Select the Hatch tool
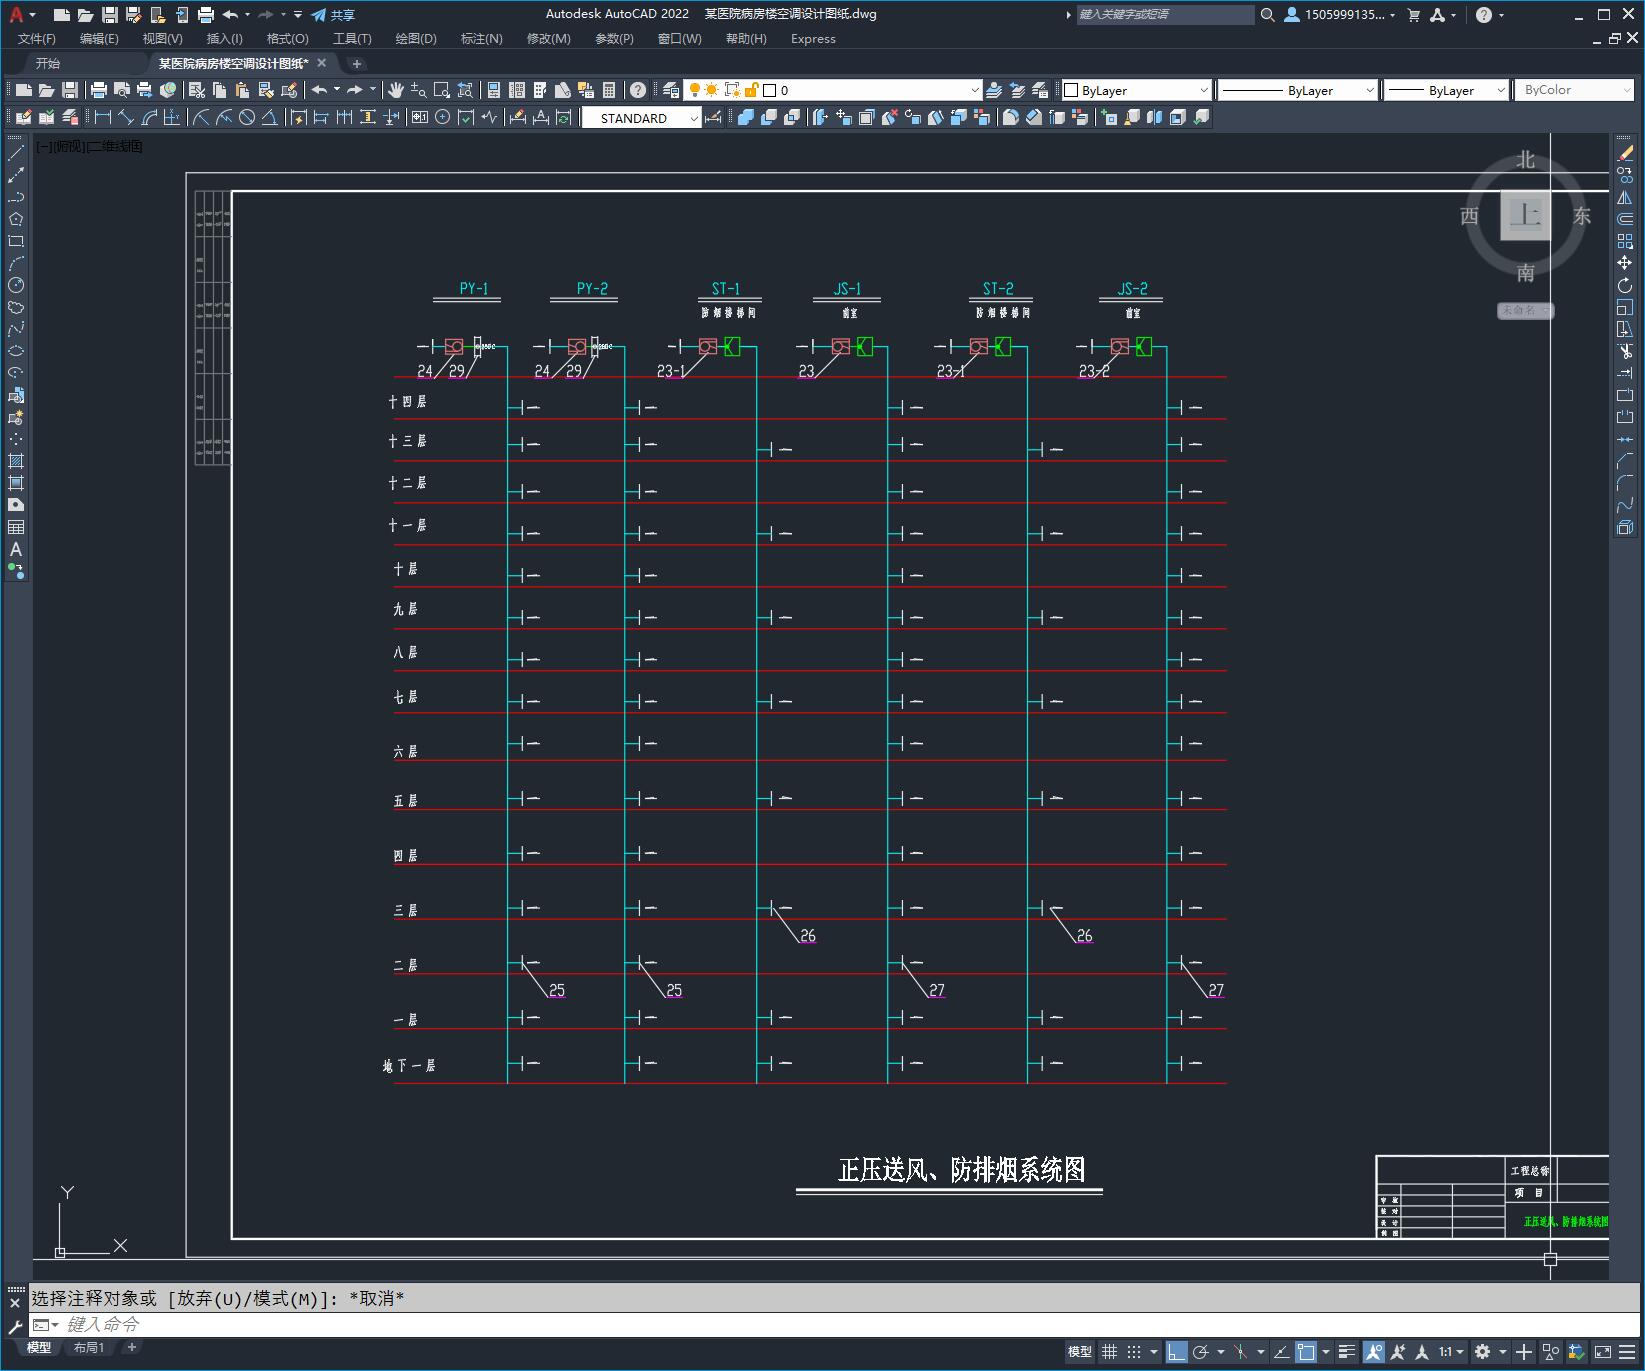This screenshot has width=1645, height=1371. 16,461
